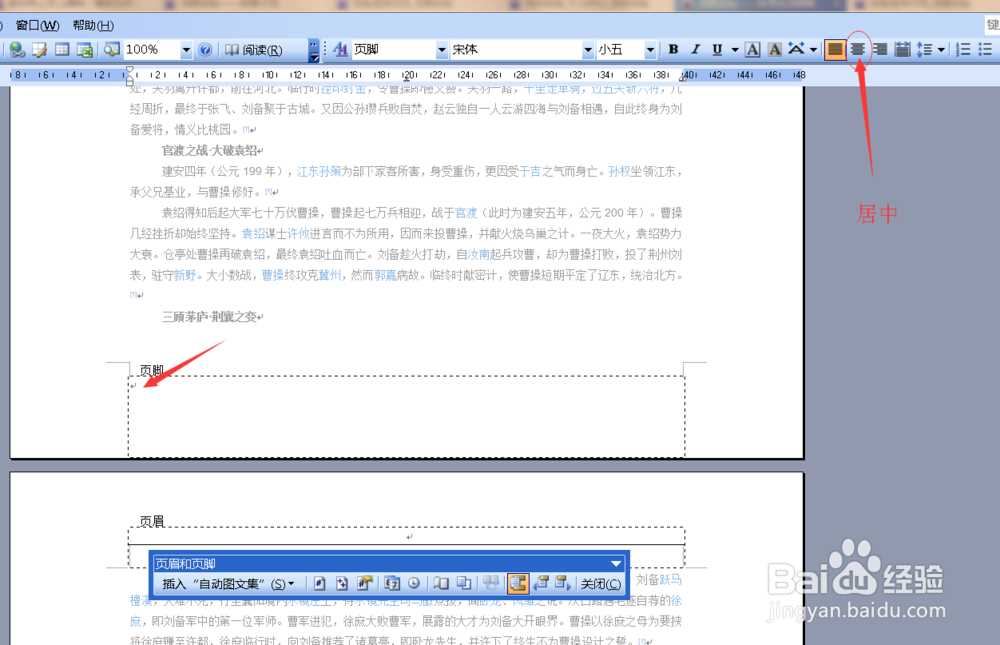This screenshot has height=645, width=1000.
Task: Expand the 插入自动图文集 dropdown
Action: (x=289, y=583)
